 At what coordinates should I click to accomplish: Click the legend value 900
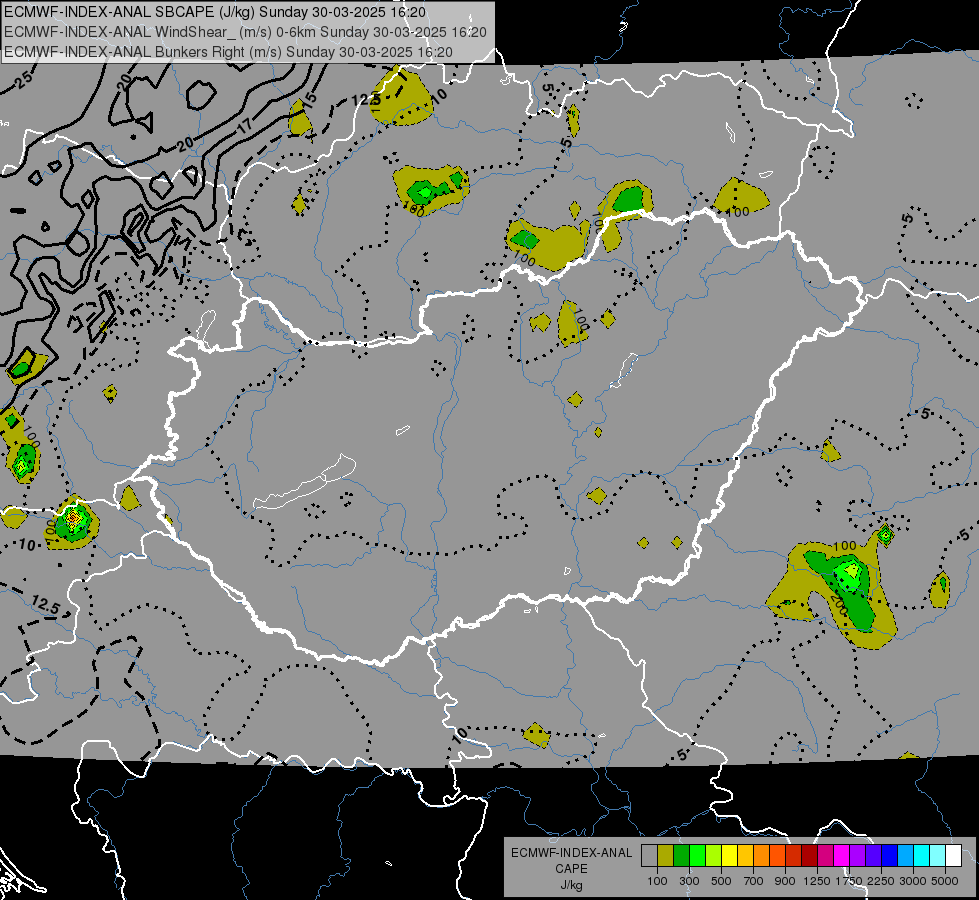pyautogui.click(x=785, y=881)
